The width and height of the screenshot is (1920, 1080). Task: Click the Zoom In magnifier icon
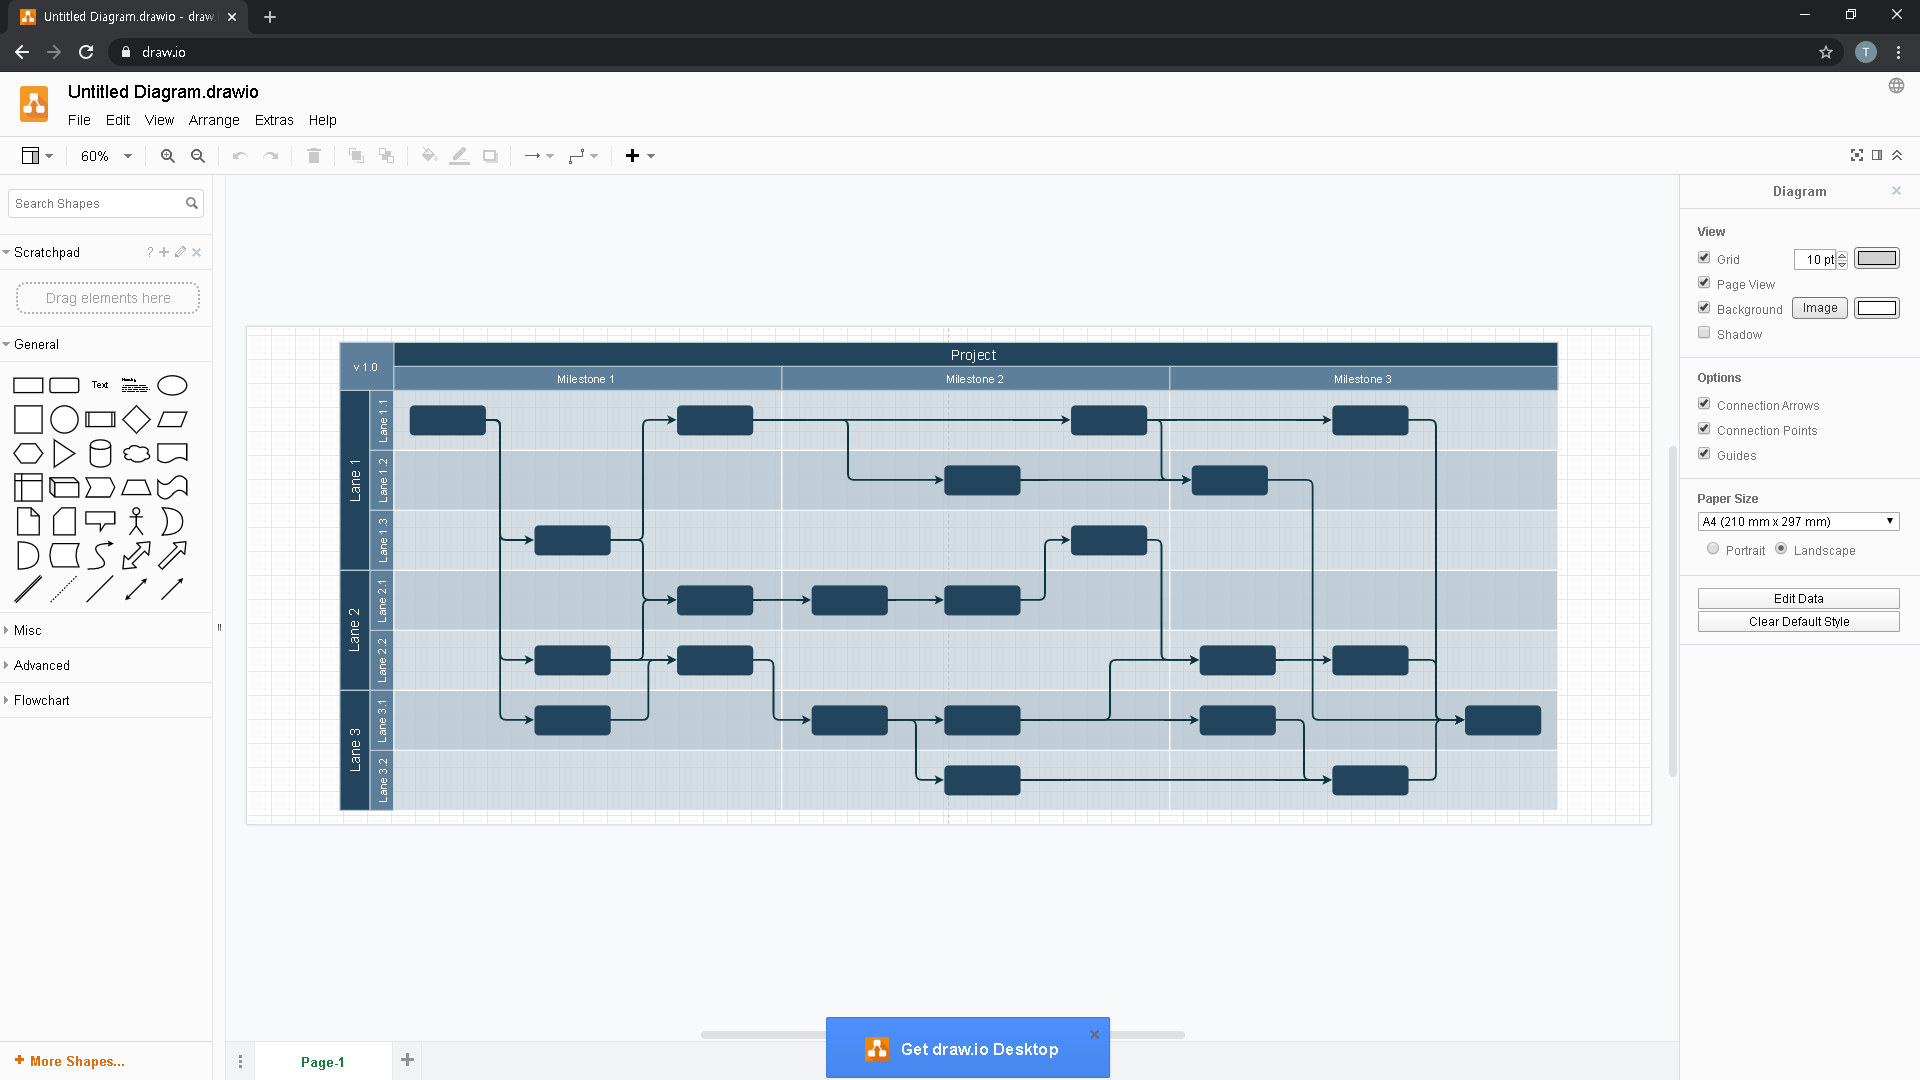pyautogui.click(x=167, y=156)
